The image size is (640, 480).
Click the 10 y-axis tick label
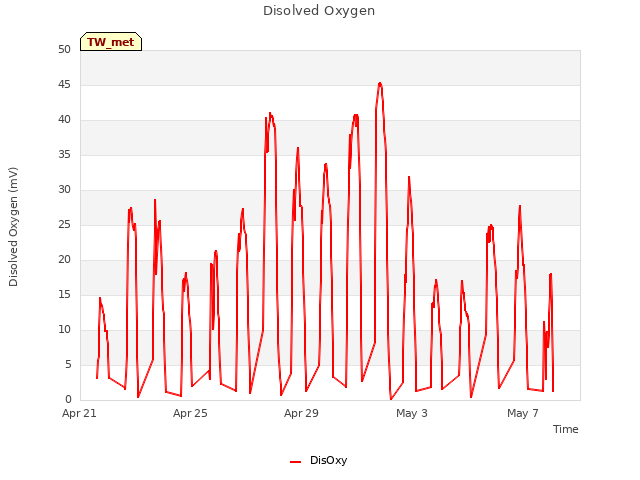64,329
